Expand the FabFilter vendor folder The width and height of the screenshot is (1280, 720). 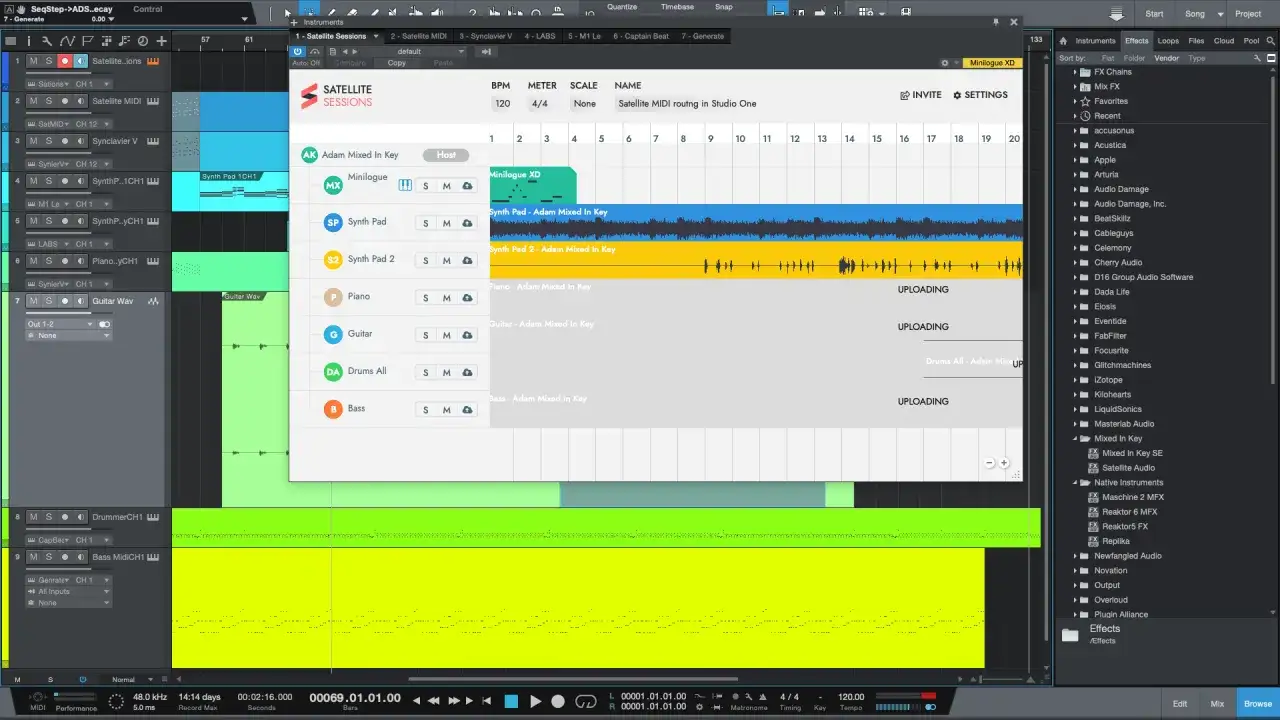(1076, 336)
